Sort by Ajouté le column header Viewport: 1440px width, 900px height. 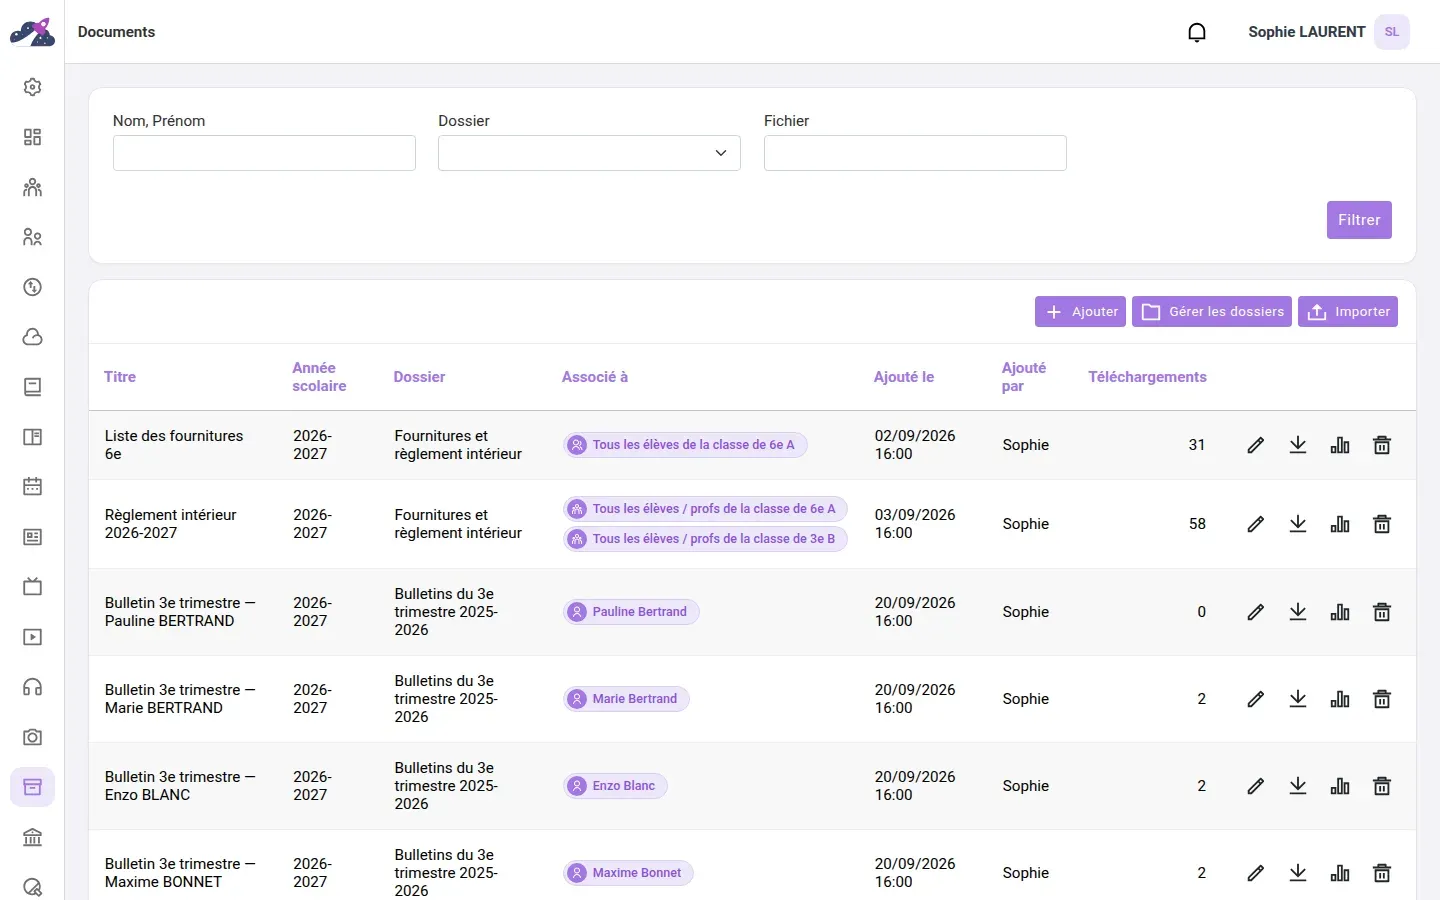(904, 377)
